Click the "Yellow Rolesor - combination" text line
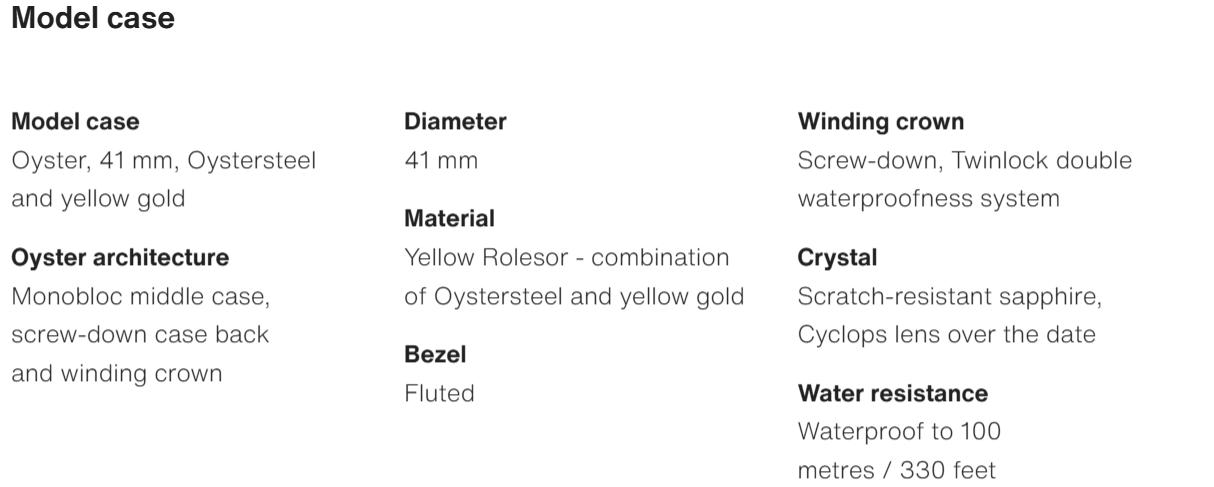The height and width of the screenshot is (487, 1214). [x=567, y=257]
